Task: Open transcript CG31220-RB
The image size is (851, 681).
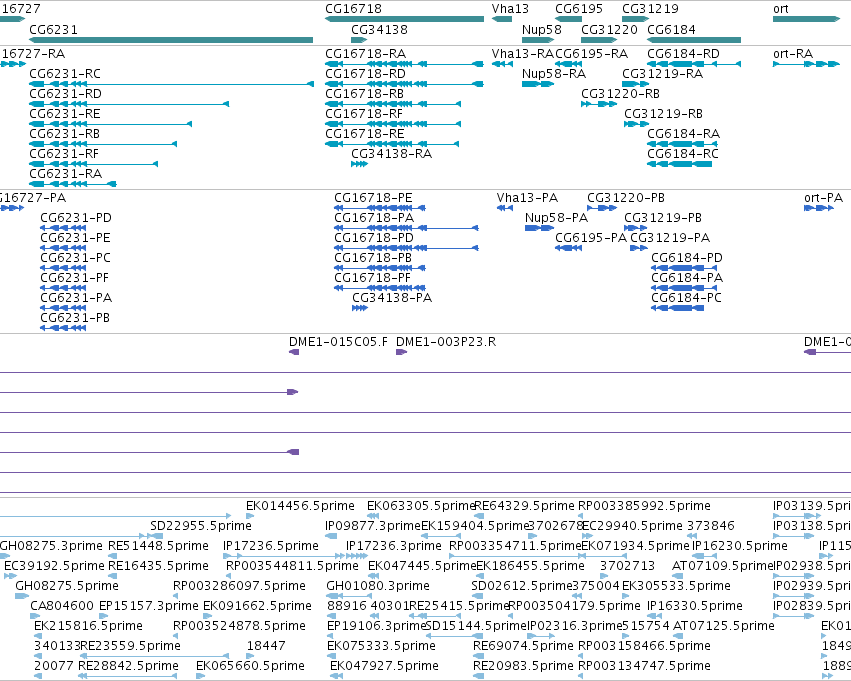Action: coord(599,104)
